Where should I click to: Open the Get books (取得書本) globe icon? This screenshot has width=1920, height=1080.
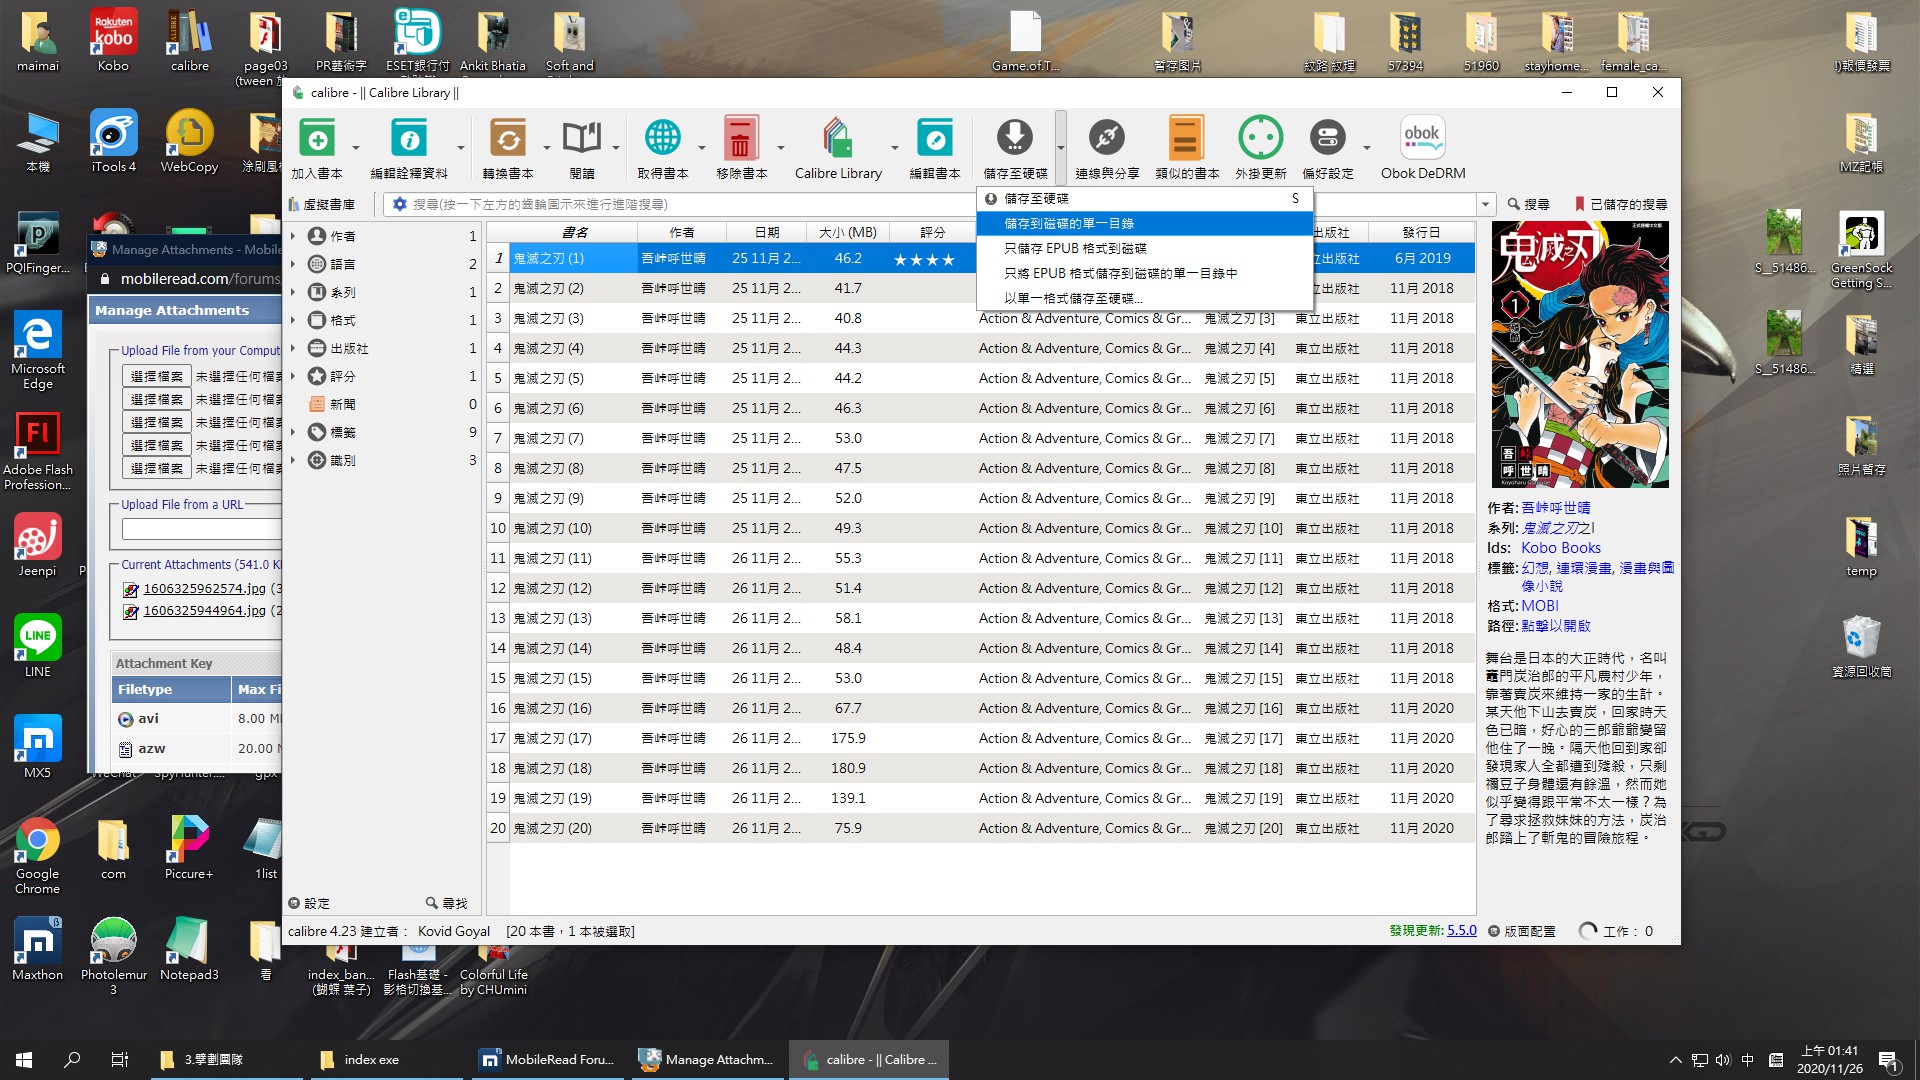point(662,140)
